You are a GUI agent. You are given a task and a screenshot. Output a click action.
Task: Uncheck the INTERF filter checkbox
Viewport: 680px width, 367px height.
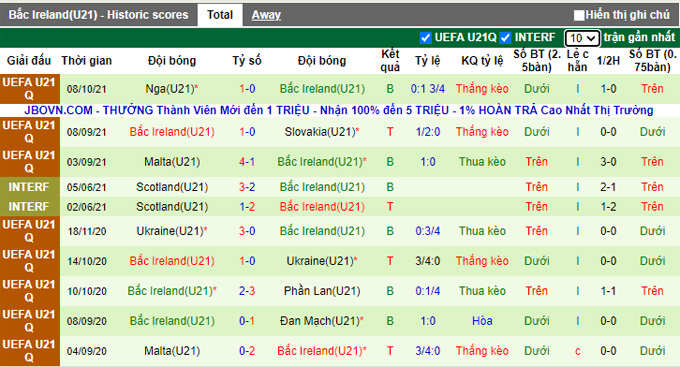[505, 38]
